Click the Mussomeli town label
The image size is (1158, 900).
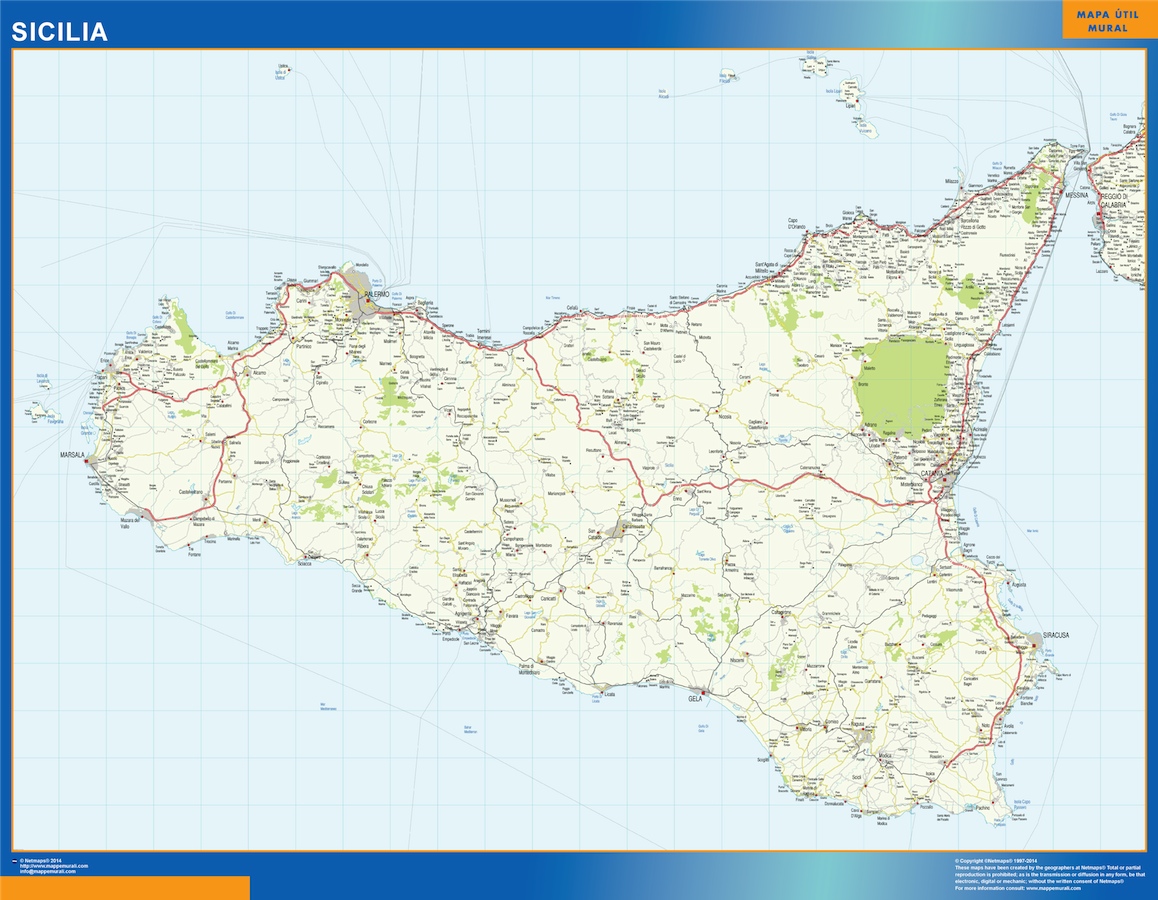coord(508,500)
